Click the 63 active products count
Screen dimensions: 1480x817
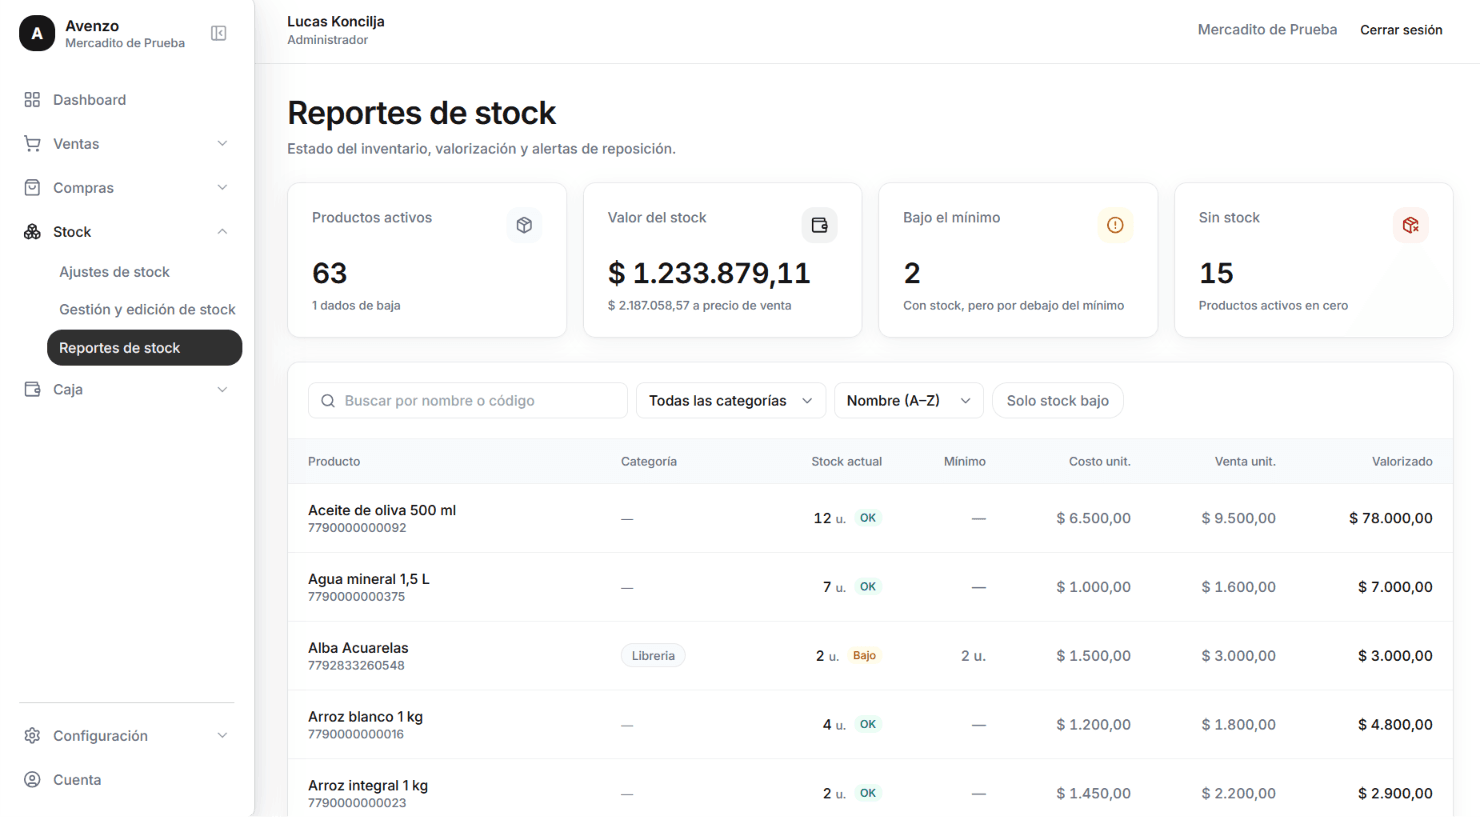point(330,273)
